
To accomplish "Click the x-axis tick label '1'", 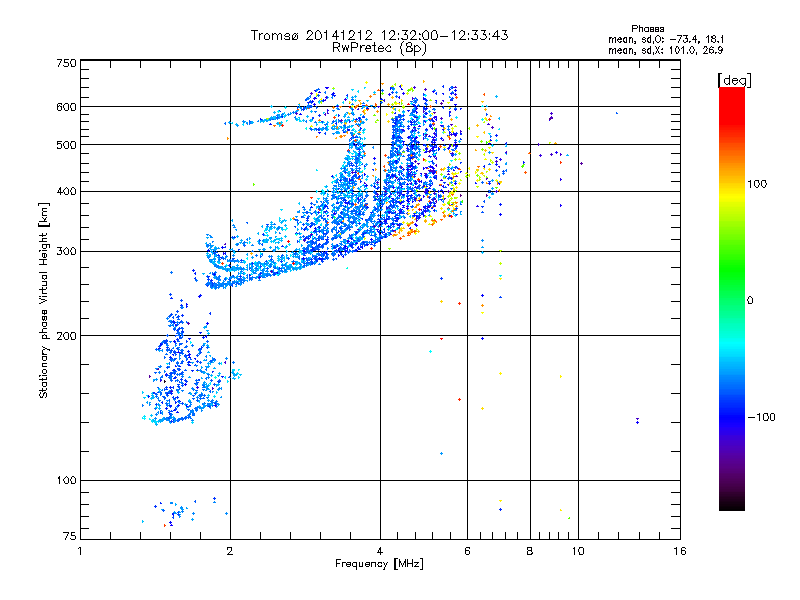I will 80,551.
